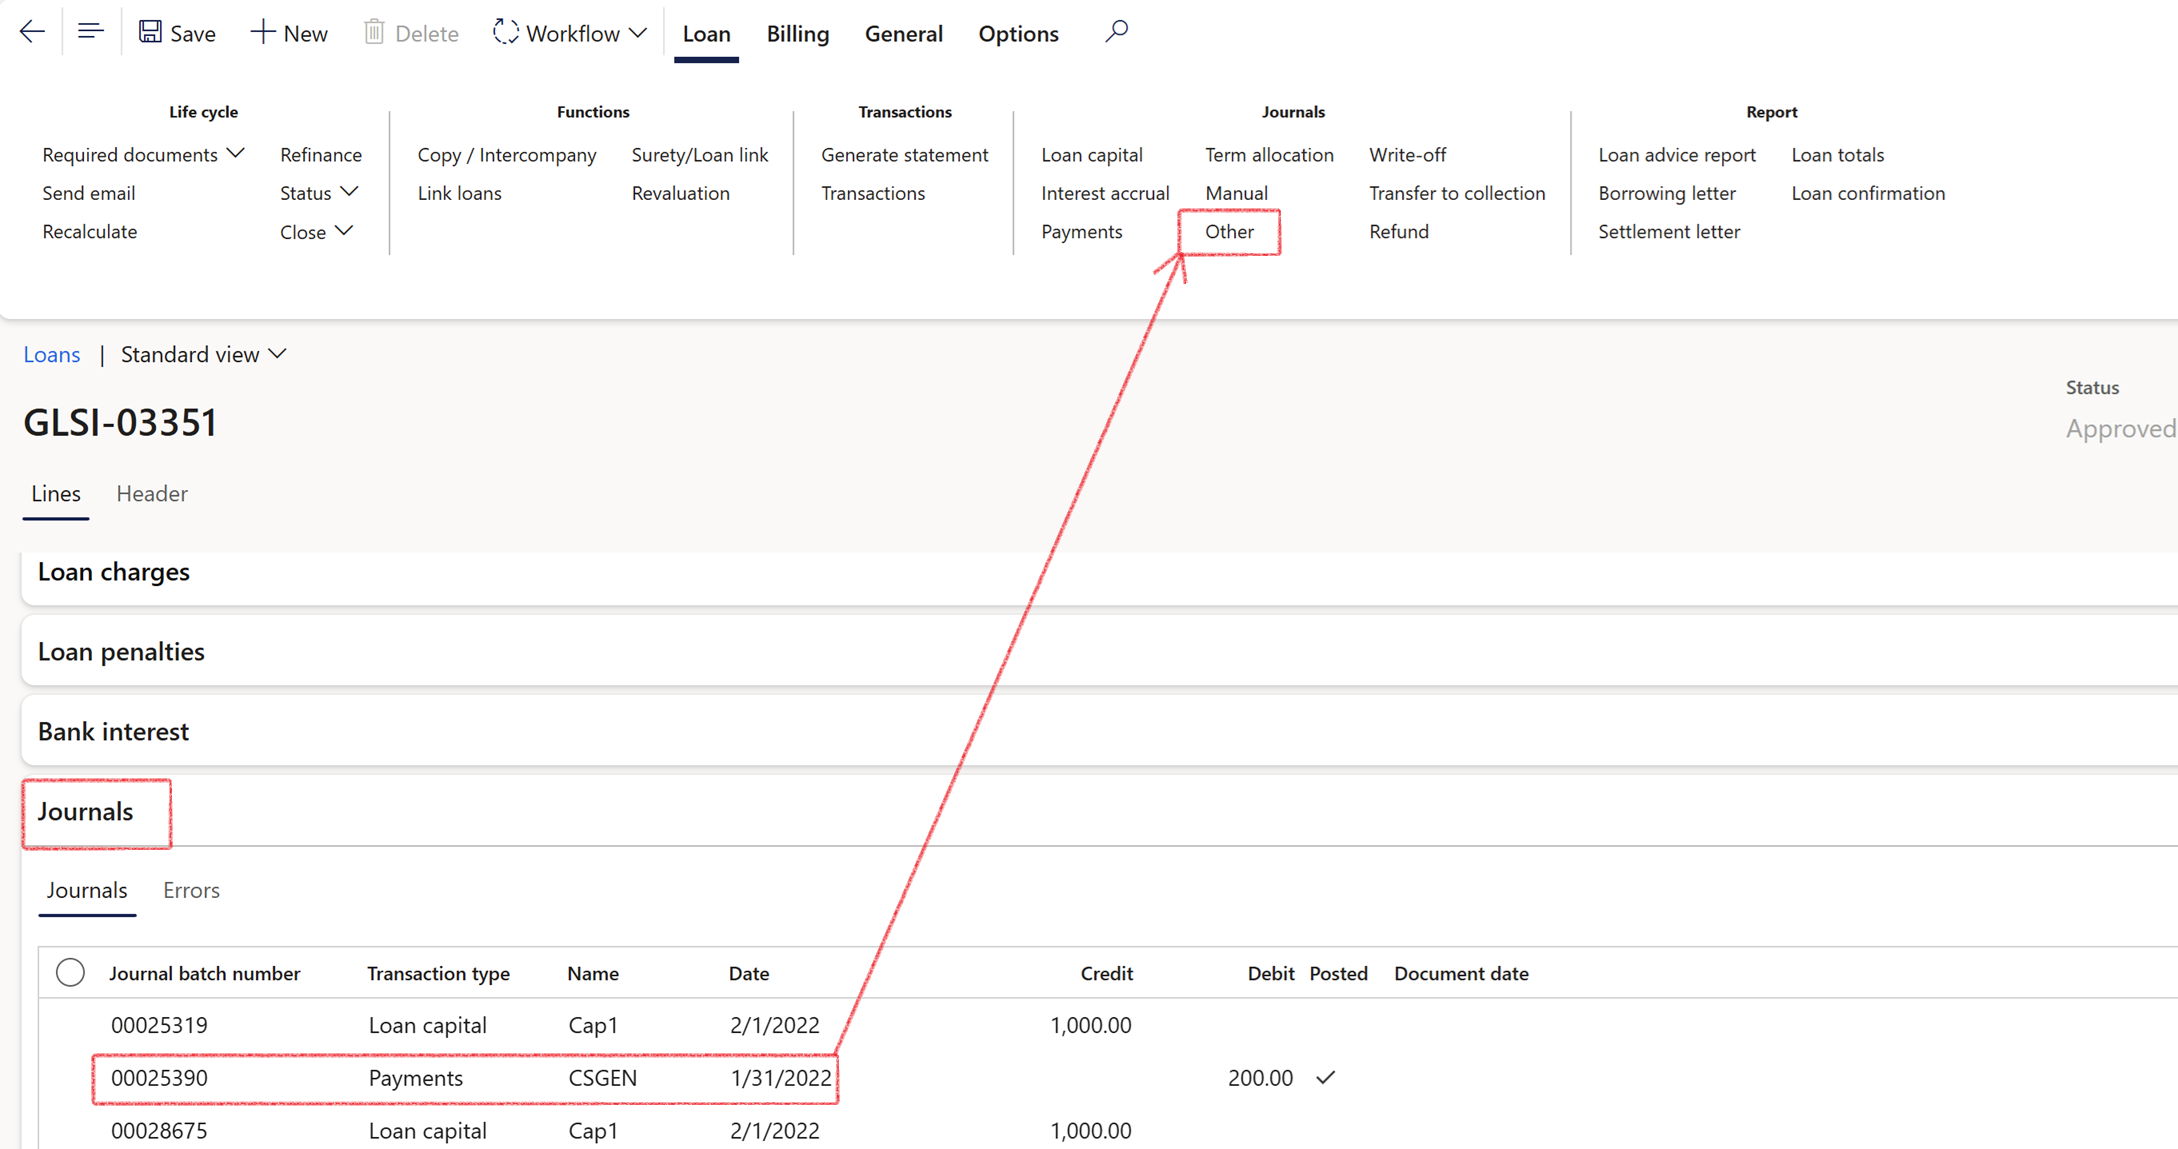Select journal batch 00025319 cell
The height and width of the screenshot is (1149, 2178).
[159, 1025]
